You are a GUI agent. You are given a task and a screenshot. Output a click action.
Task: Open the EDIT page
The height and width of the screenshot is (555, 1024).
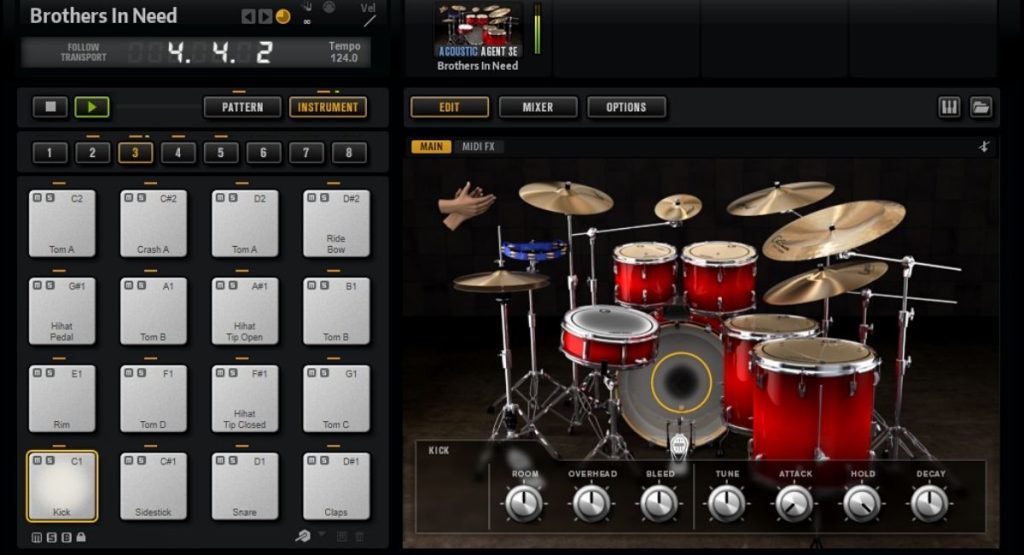[449, 107]
